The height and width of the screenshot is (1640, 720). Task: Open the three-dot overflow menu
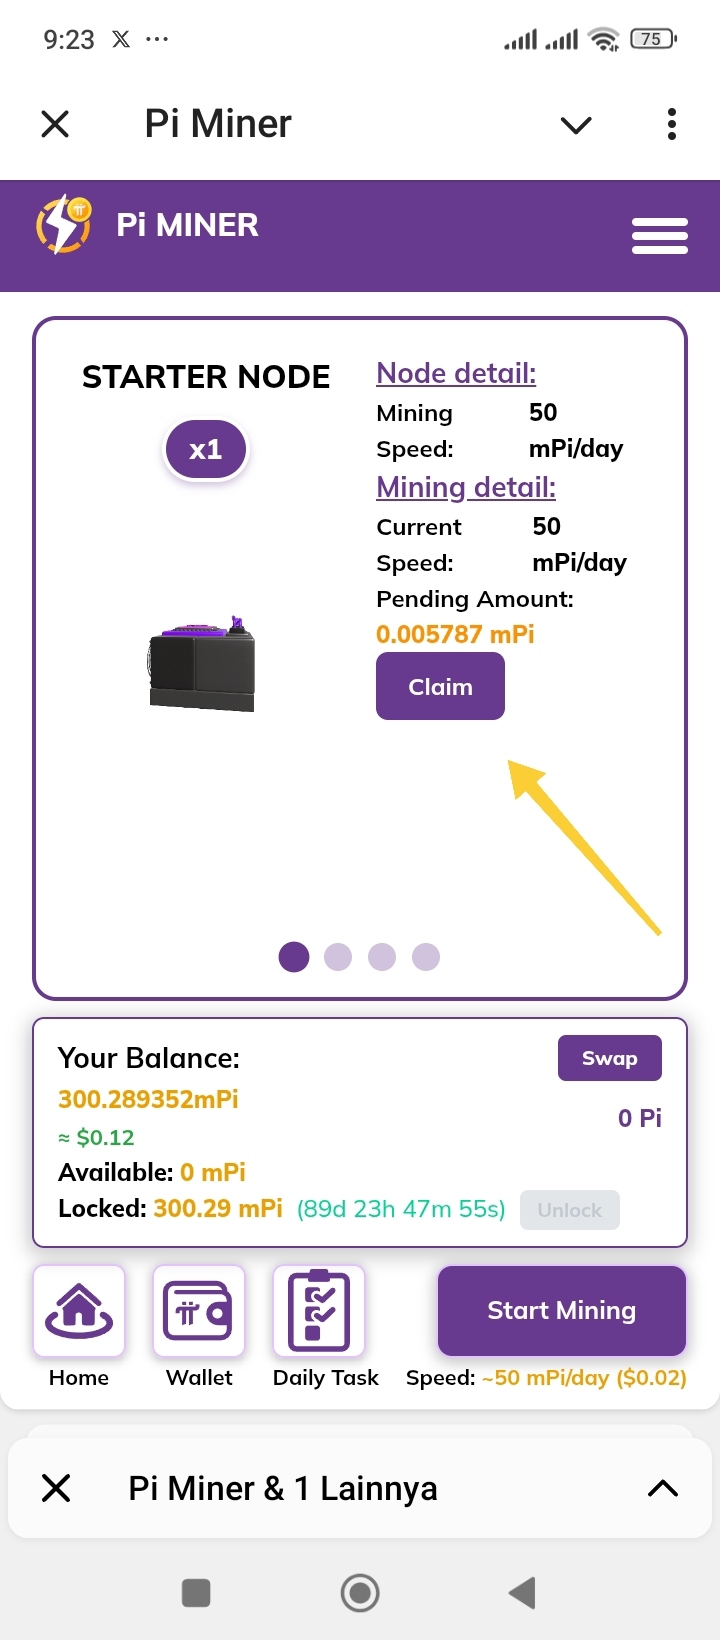click(x=672, y=124)
